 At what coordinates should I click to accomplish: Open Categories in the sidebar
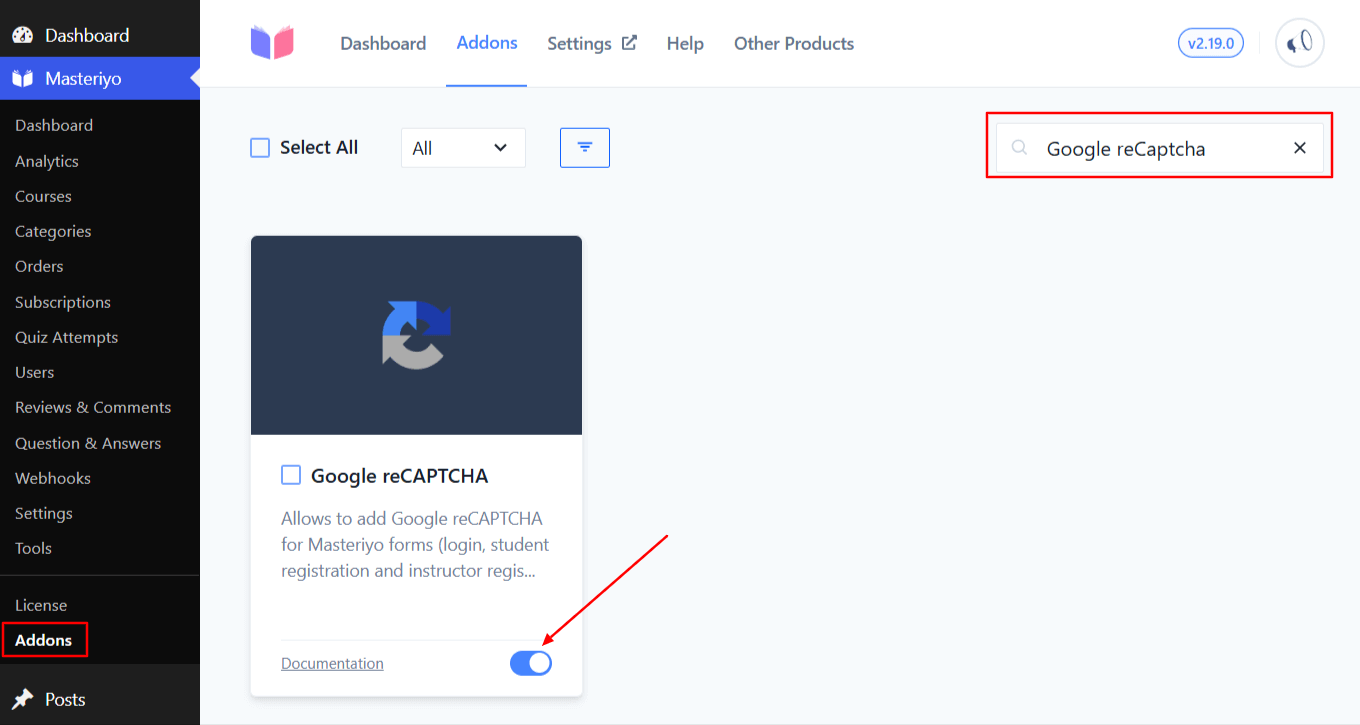point(53,231)
